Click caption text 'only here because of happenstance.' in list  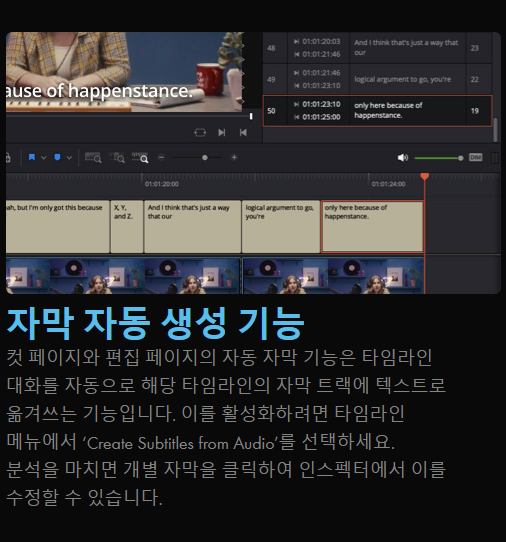pyautogui.click(x=388, y=110)
